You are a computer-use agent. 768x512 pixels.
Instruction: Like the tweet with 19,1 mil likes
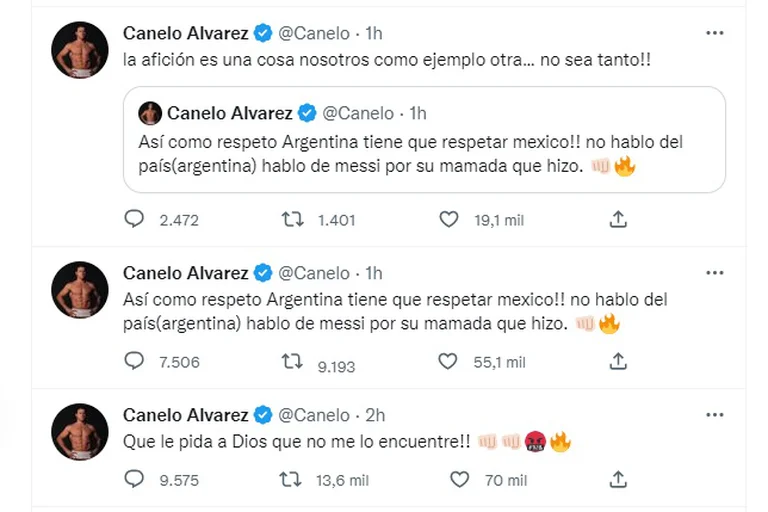click(x=449, y=219)
